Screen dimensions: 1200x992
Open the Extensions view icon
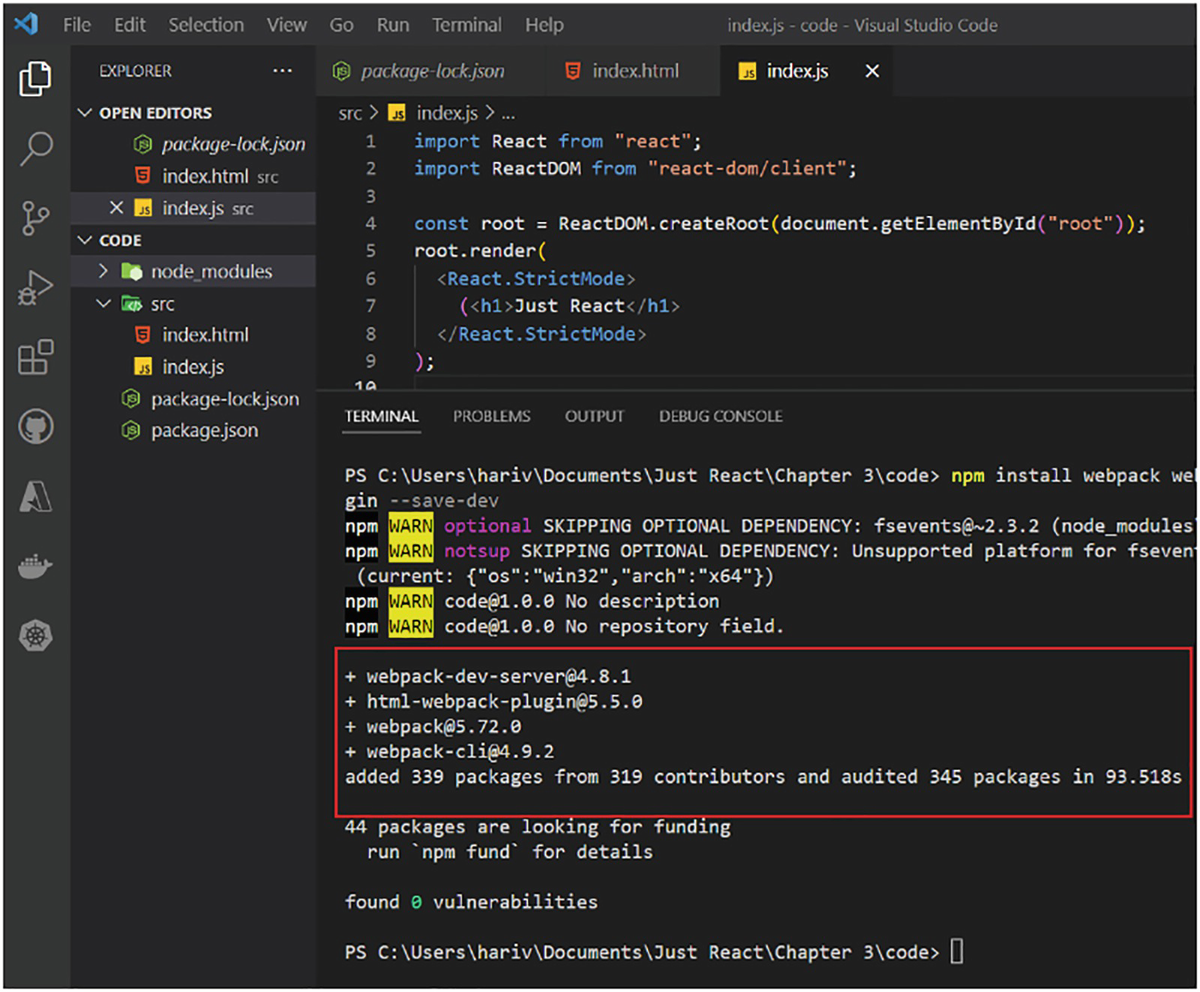pyautogui.click(x=35, y=357)
